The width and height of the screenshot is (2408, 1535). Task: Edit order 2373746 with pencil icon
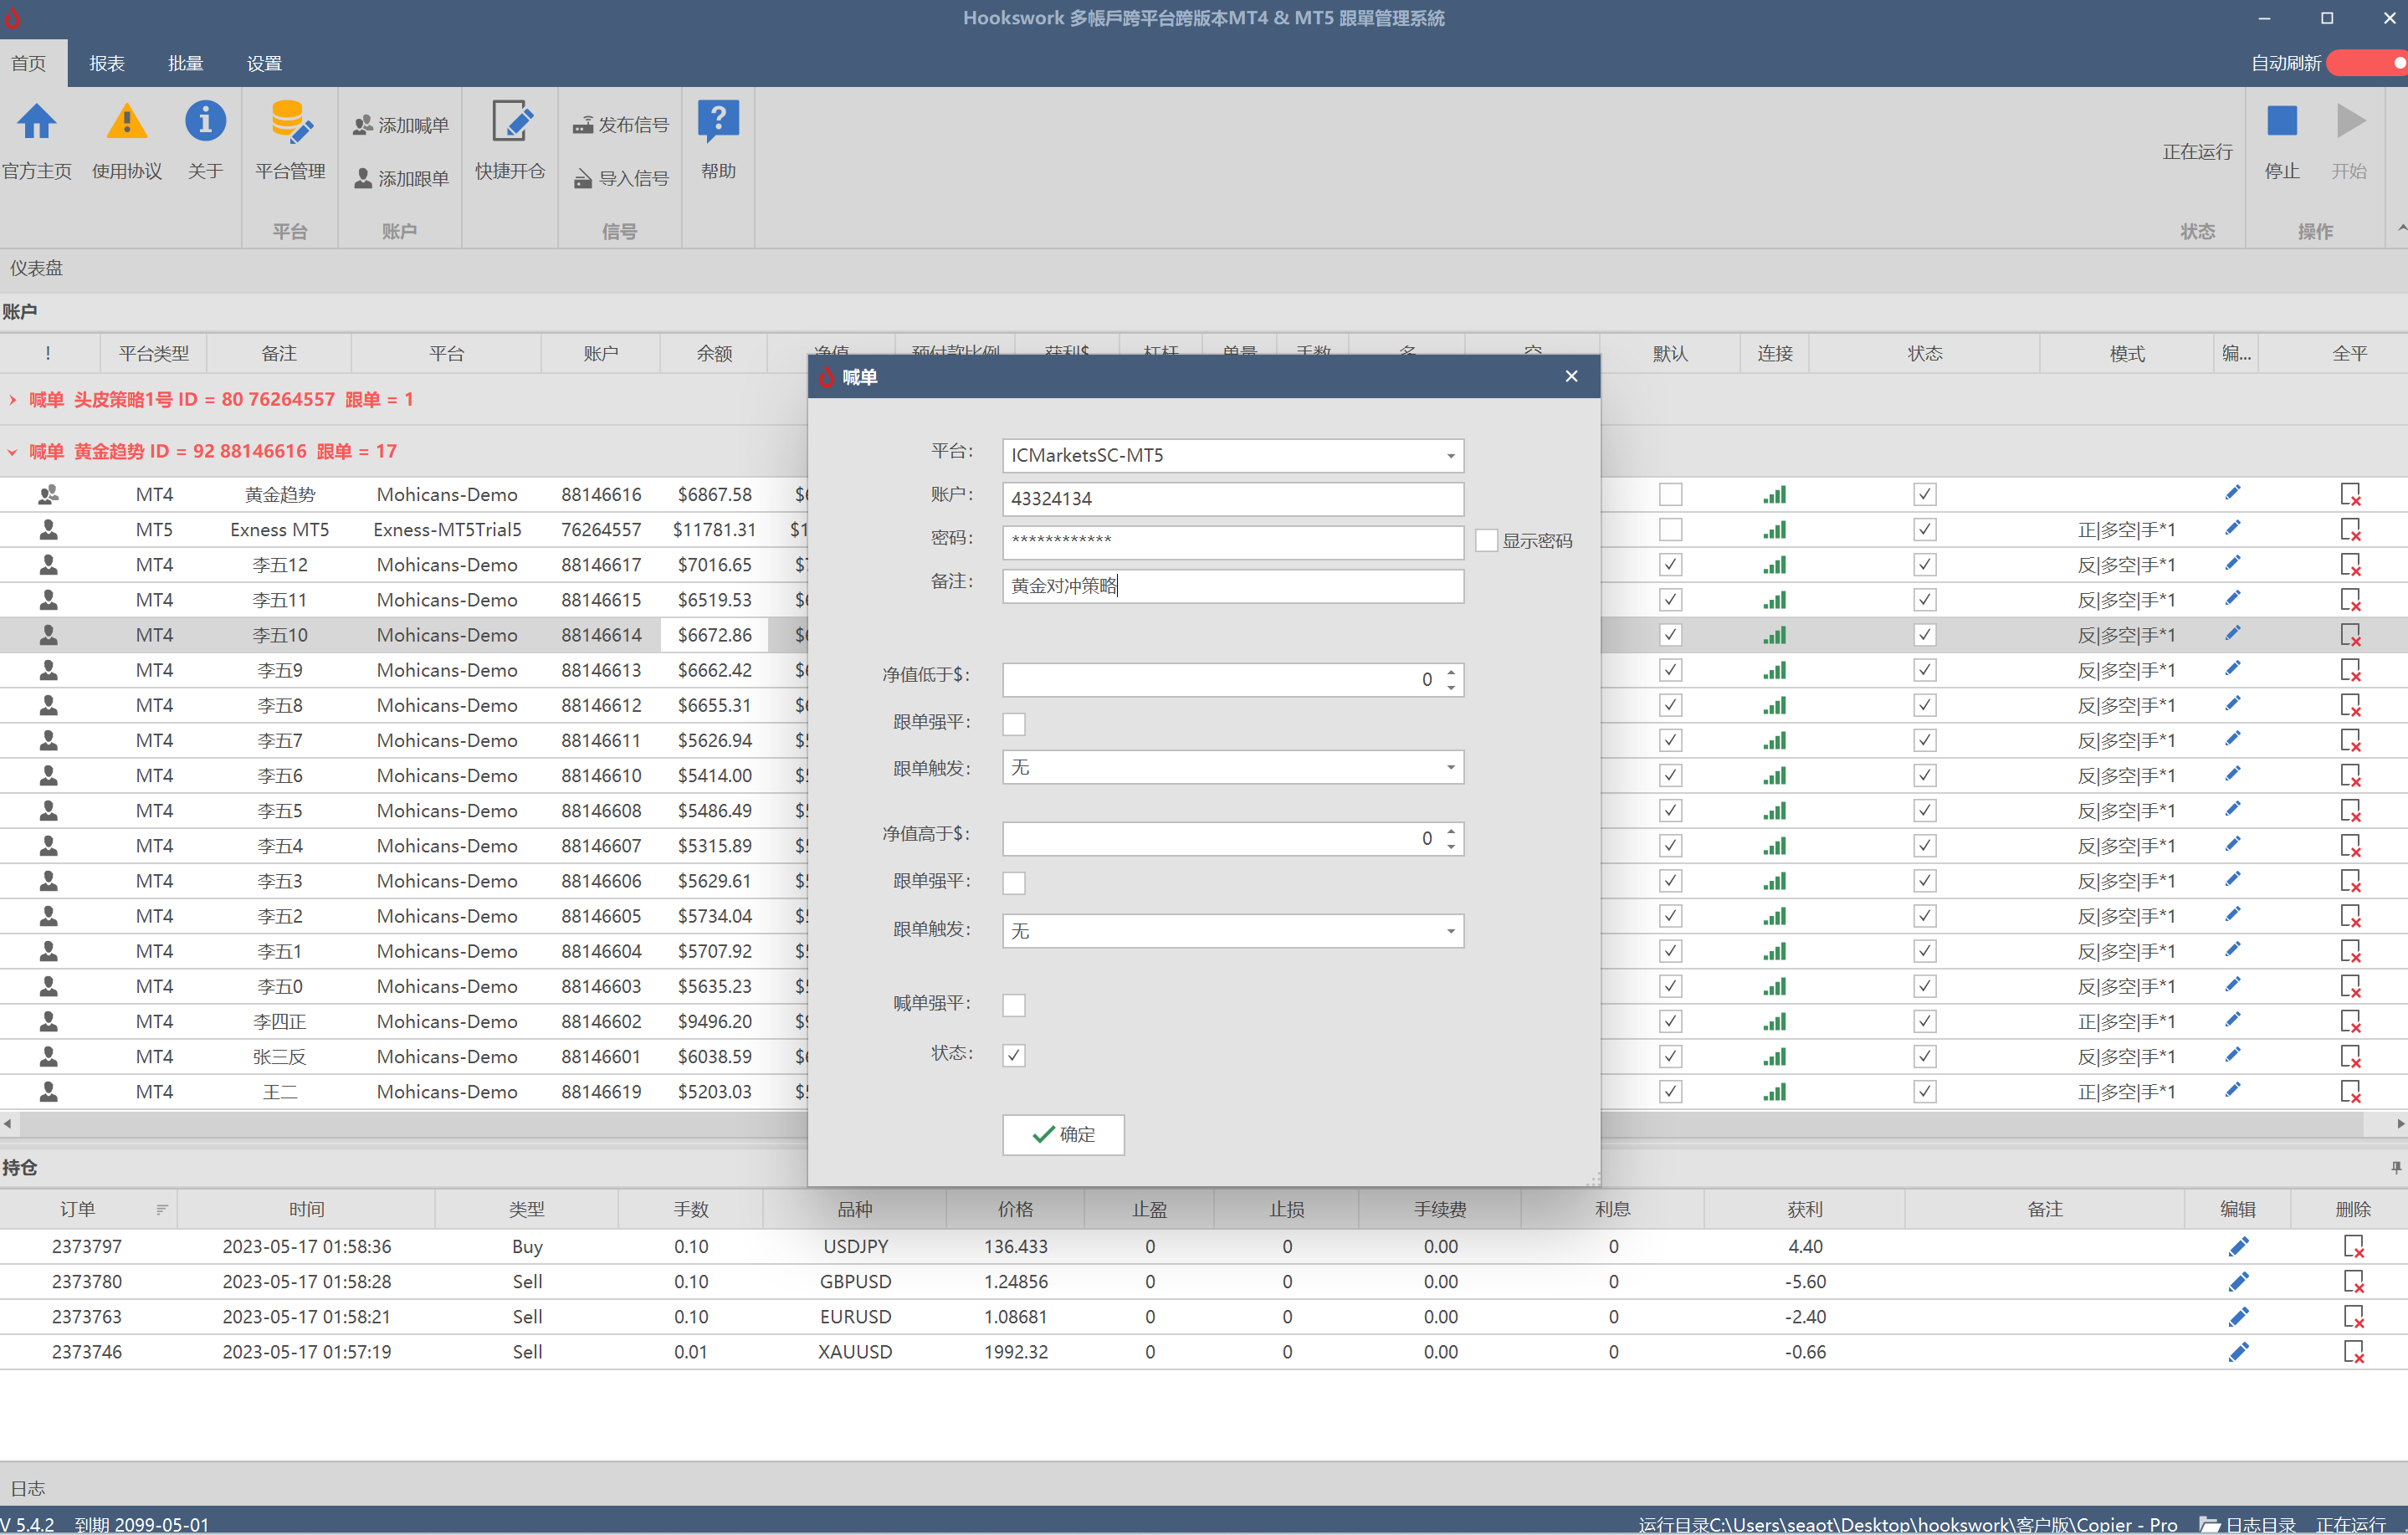pos(2238,1351)
